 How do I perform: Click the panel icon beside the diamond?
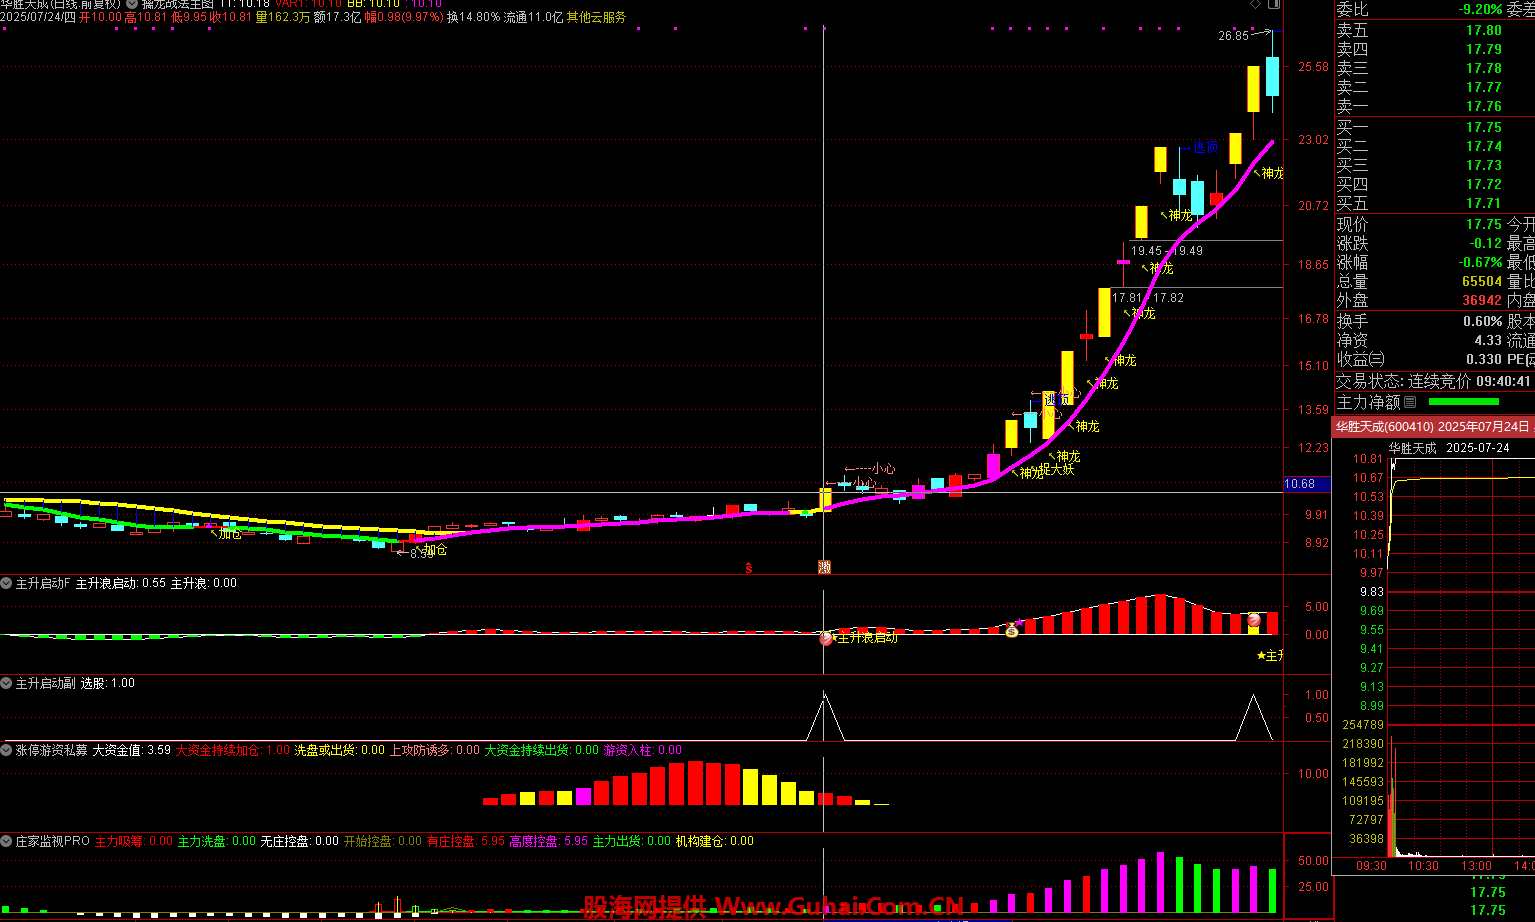pos(1274,5)
